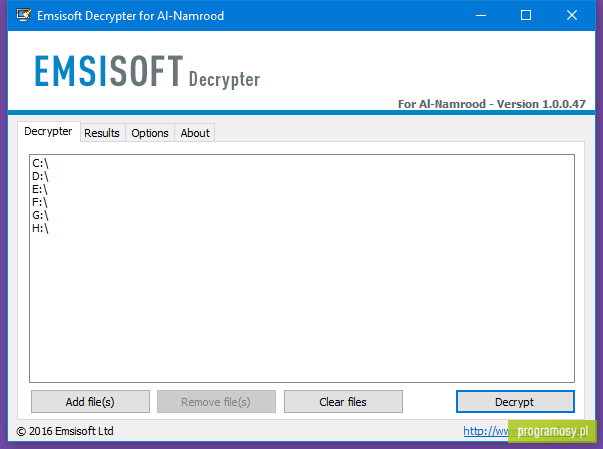Close the Emsisoft Decrypter window
Viewport: 603px width, 449px height.
(x=572, y=15)
